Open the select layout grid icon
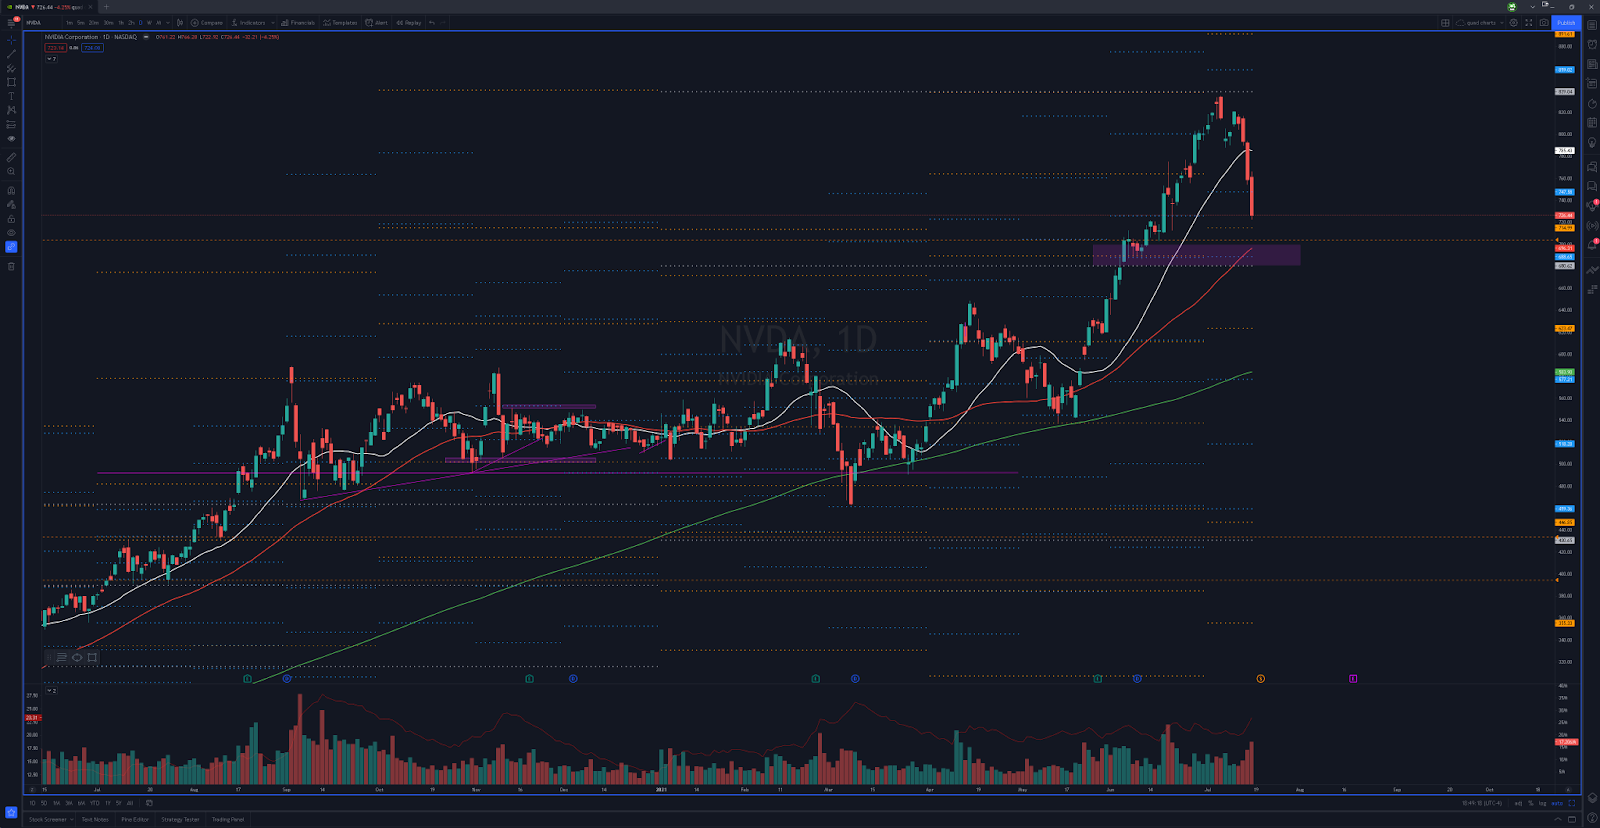Screen dimensions: 1600x828 [1445, 22]
